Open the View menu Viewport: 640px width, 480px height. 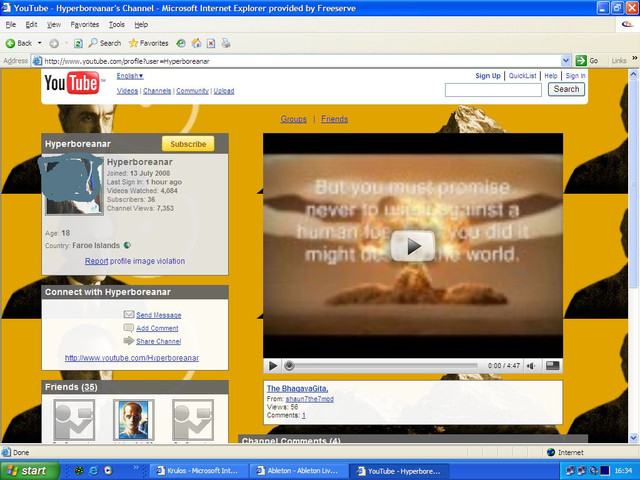(54, 24)
